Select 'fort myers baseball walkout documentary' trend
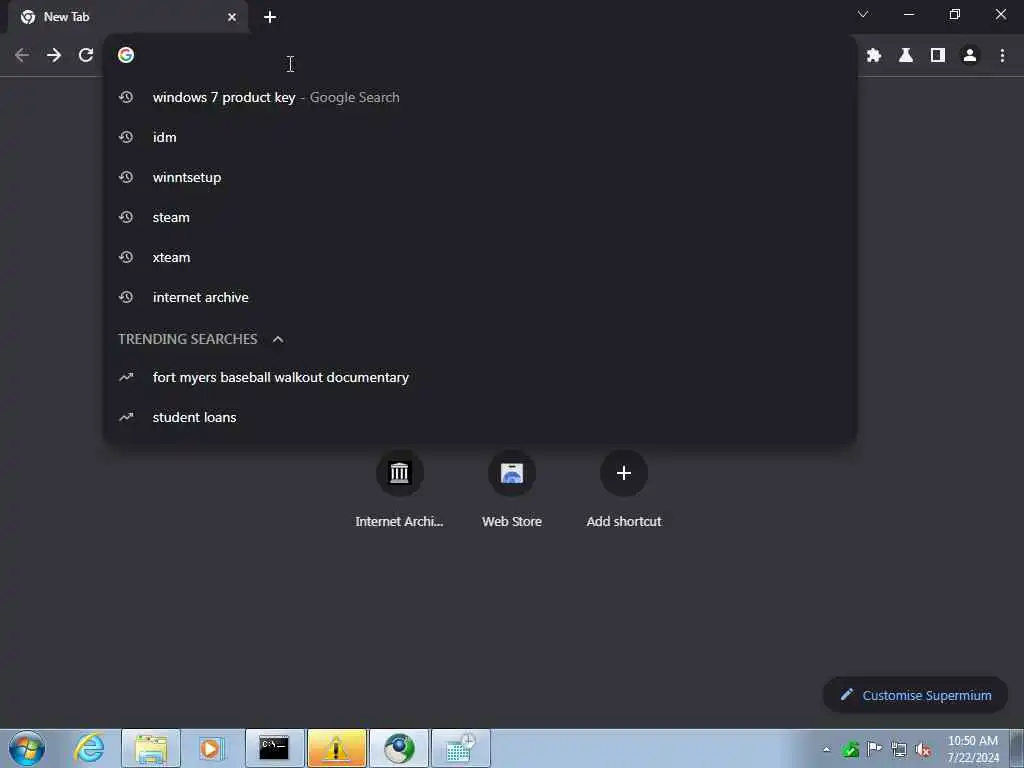The height and width of the screenshot is (768, 1024). 480,377
